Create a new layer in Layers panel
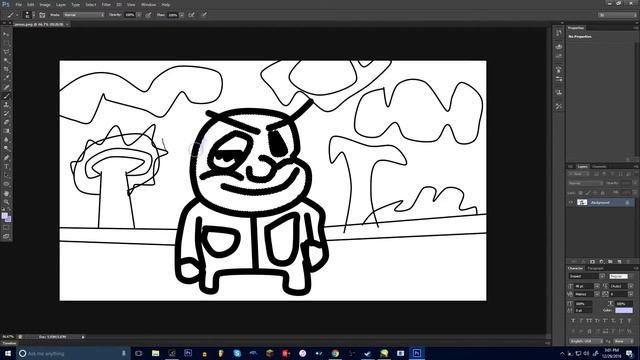This screenshot has height=360, width=640. click(619, 262)
